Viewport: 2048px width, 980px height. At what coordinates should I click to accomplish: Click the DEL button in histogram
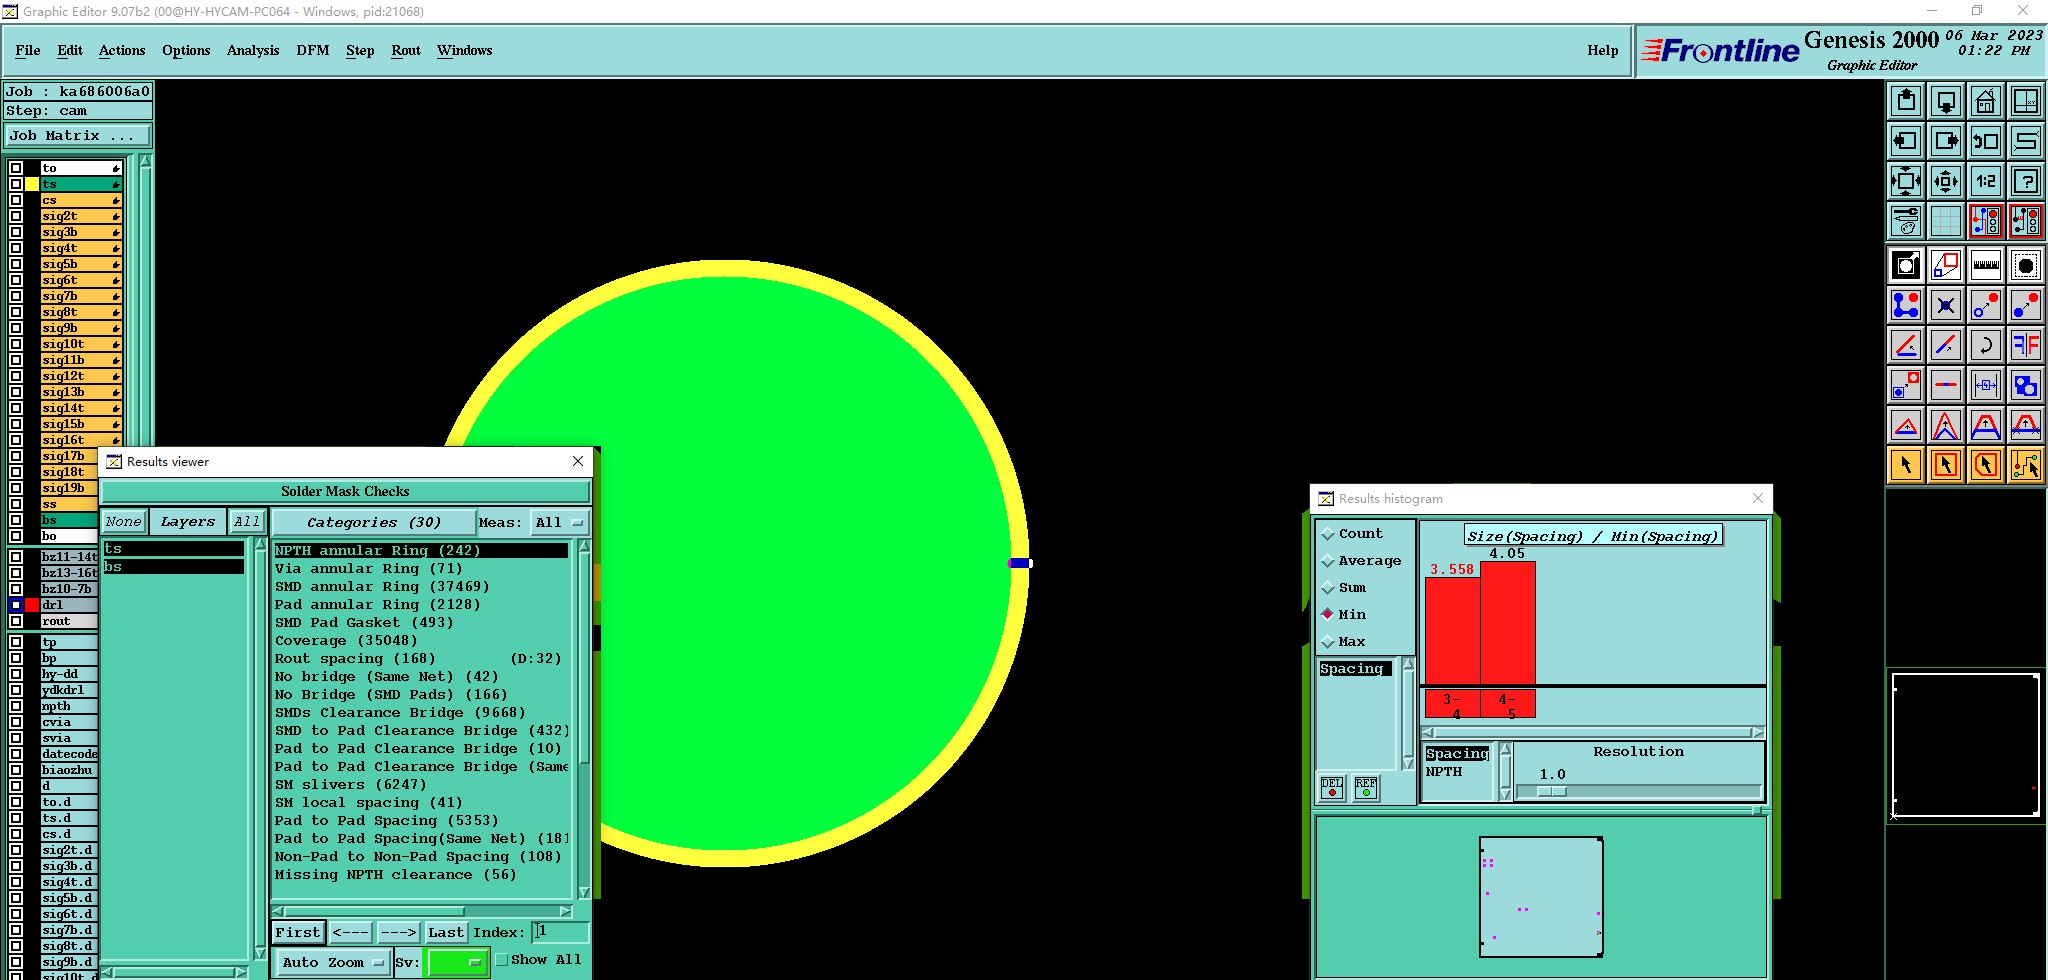[1332, 788]
